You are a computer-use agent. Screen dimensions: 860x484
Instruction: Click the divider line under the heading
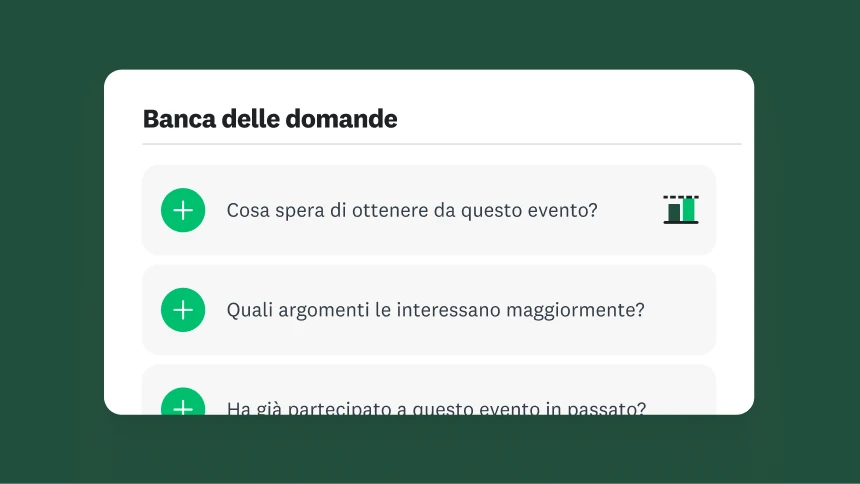point(441,144)
